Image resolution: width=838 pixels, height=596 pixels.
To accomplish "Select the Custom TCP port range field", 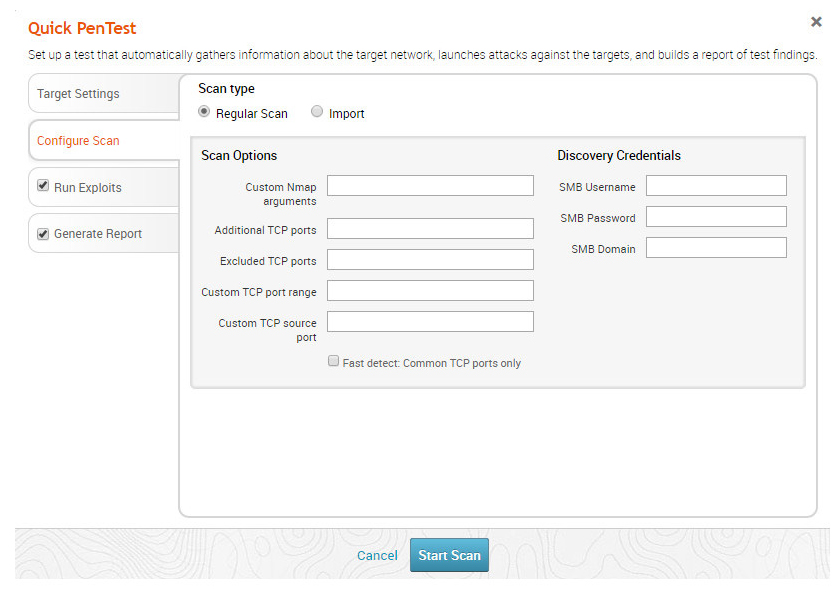I will [x=430, y=291].
